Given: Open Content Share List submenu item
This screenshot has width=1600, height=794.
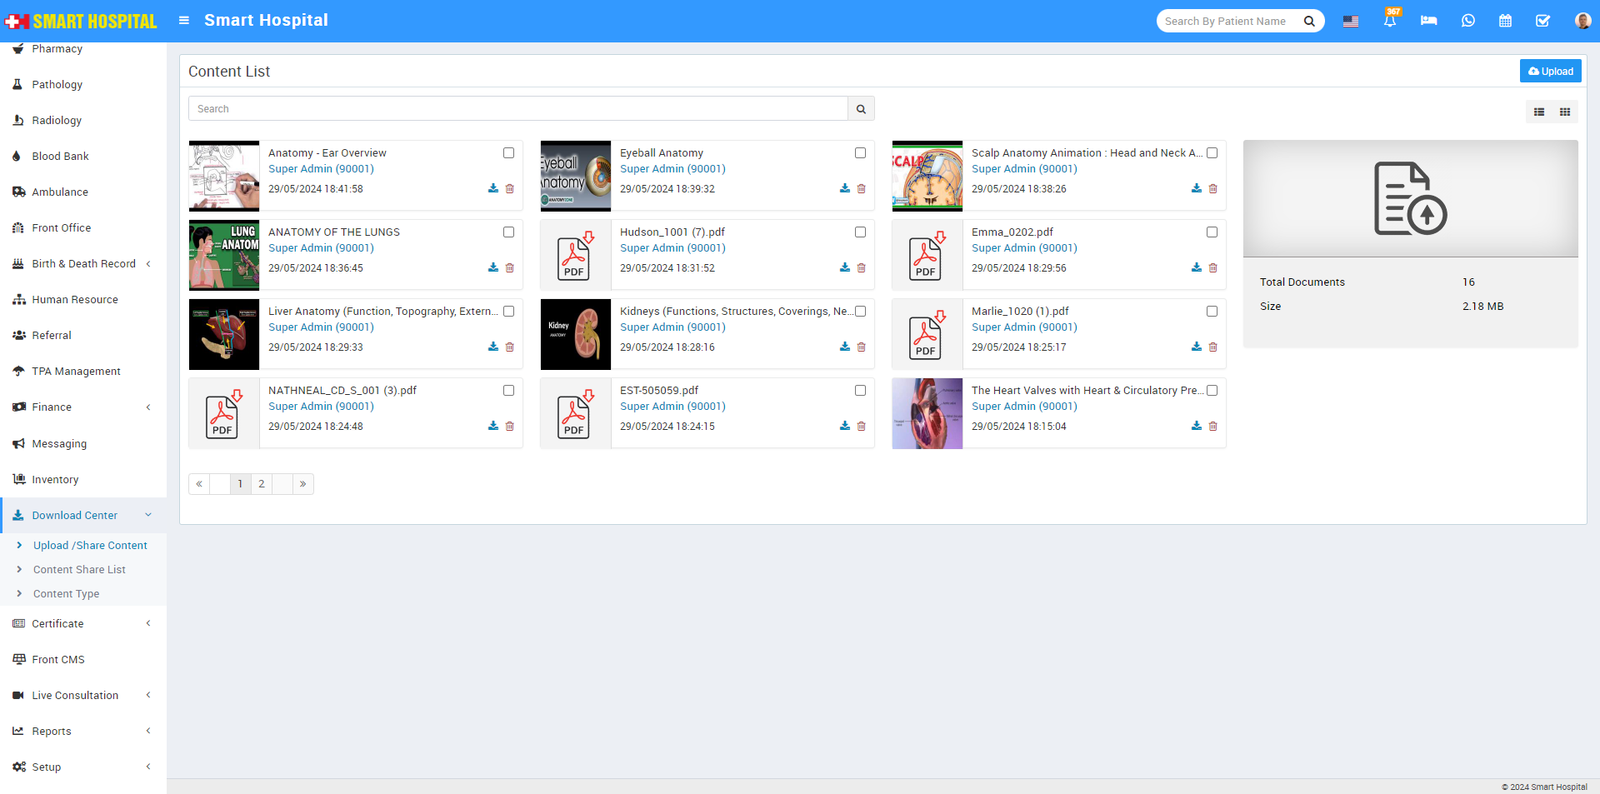Looking at the screenshot, I should [x=79, y=570].
